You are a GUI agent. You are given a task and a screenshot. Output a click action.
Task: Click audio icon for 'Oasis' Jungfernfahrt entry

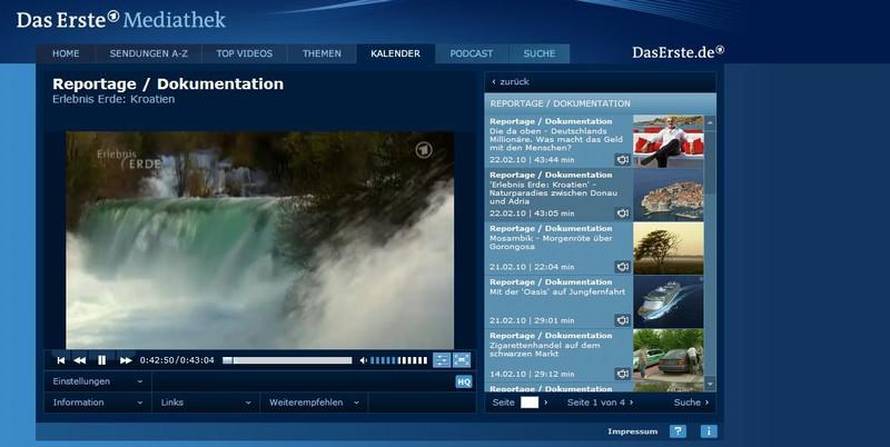[623, 321]
